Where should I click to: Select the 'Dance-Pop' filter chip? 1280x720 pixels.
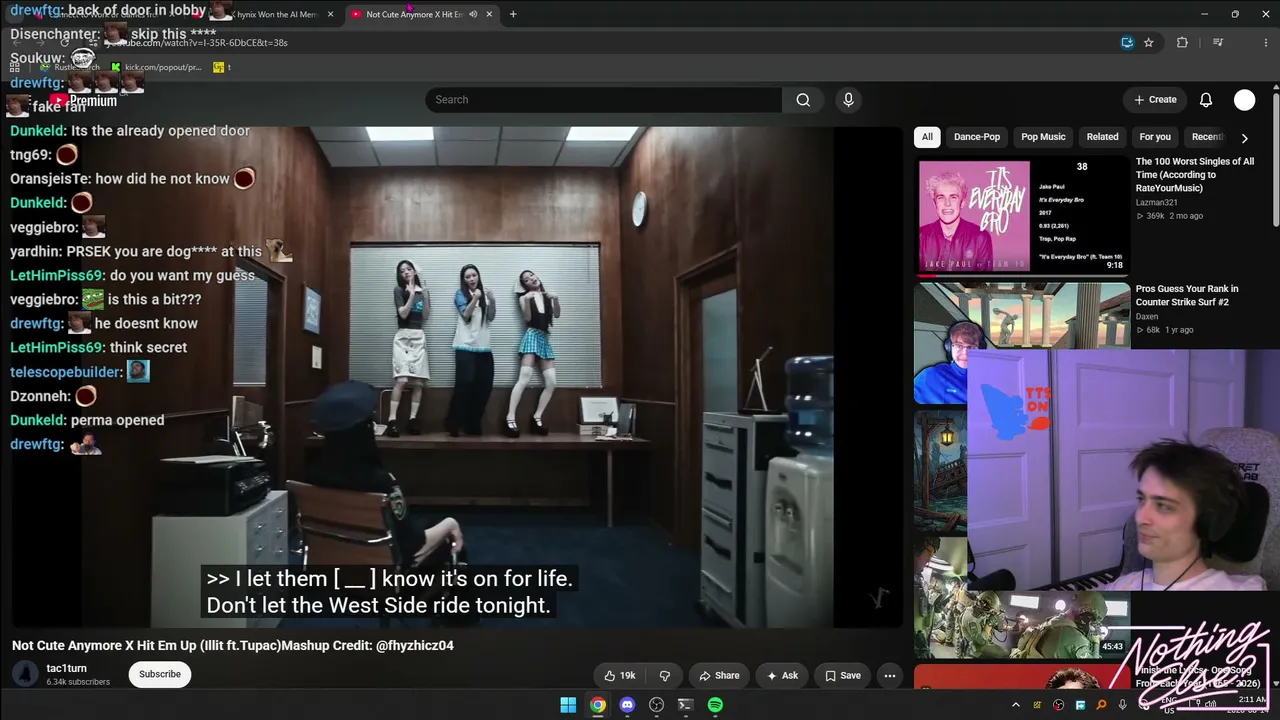pyautogui.click(x=977, y=137)
